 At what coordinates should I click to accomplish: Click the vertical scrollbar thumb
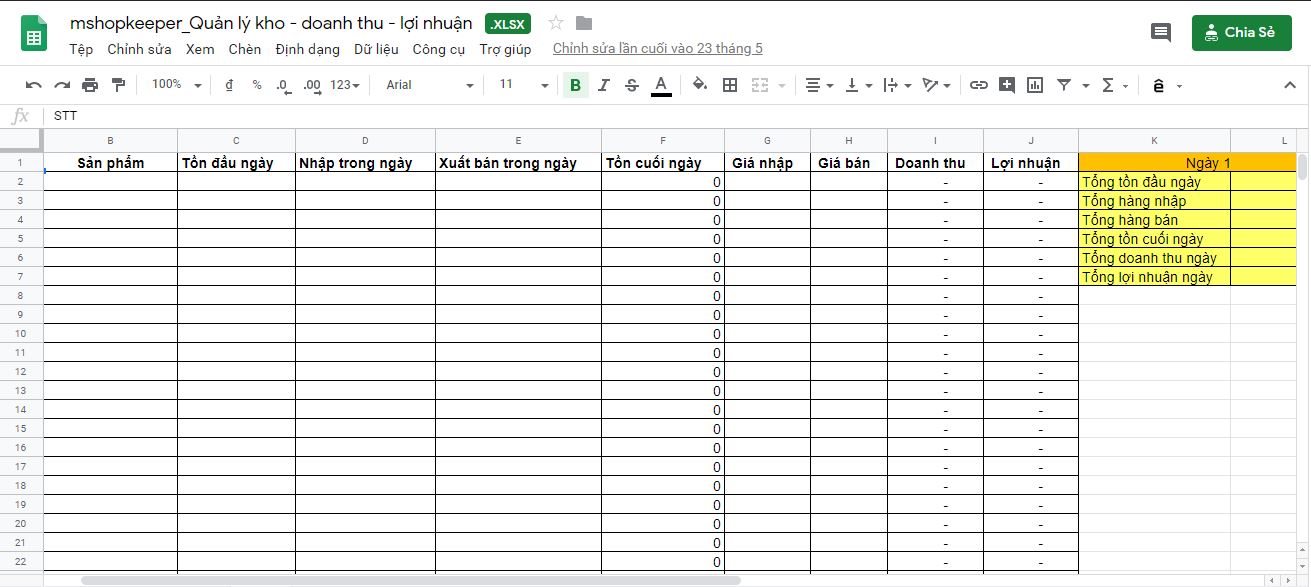pyautogui.click(x=1303, y=166)
